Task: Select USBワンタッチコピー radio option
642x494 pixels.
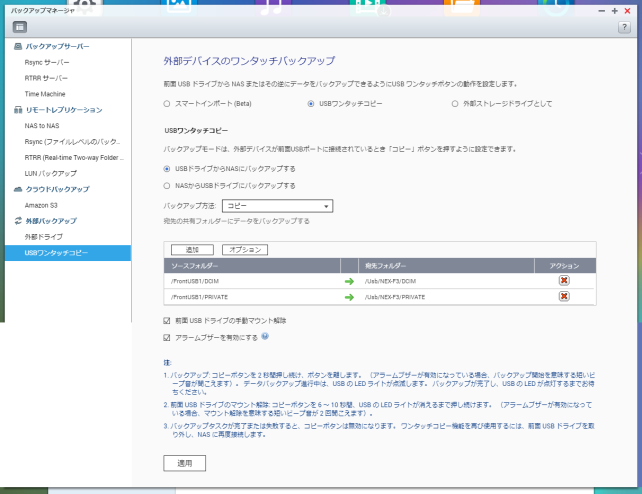Action: pyautogui.click(x=311, y=104)
